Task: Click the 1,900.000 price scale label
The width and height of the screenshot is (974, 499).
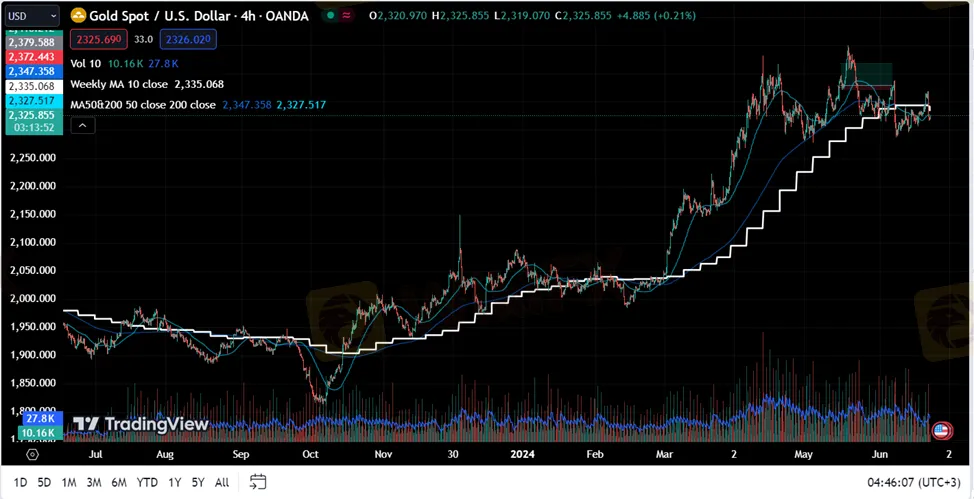Action: click(x=34, y=355)
